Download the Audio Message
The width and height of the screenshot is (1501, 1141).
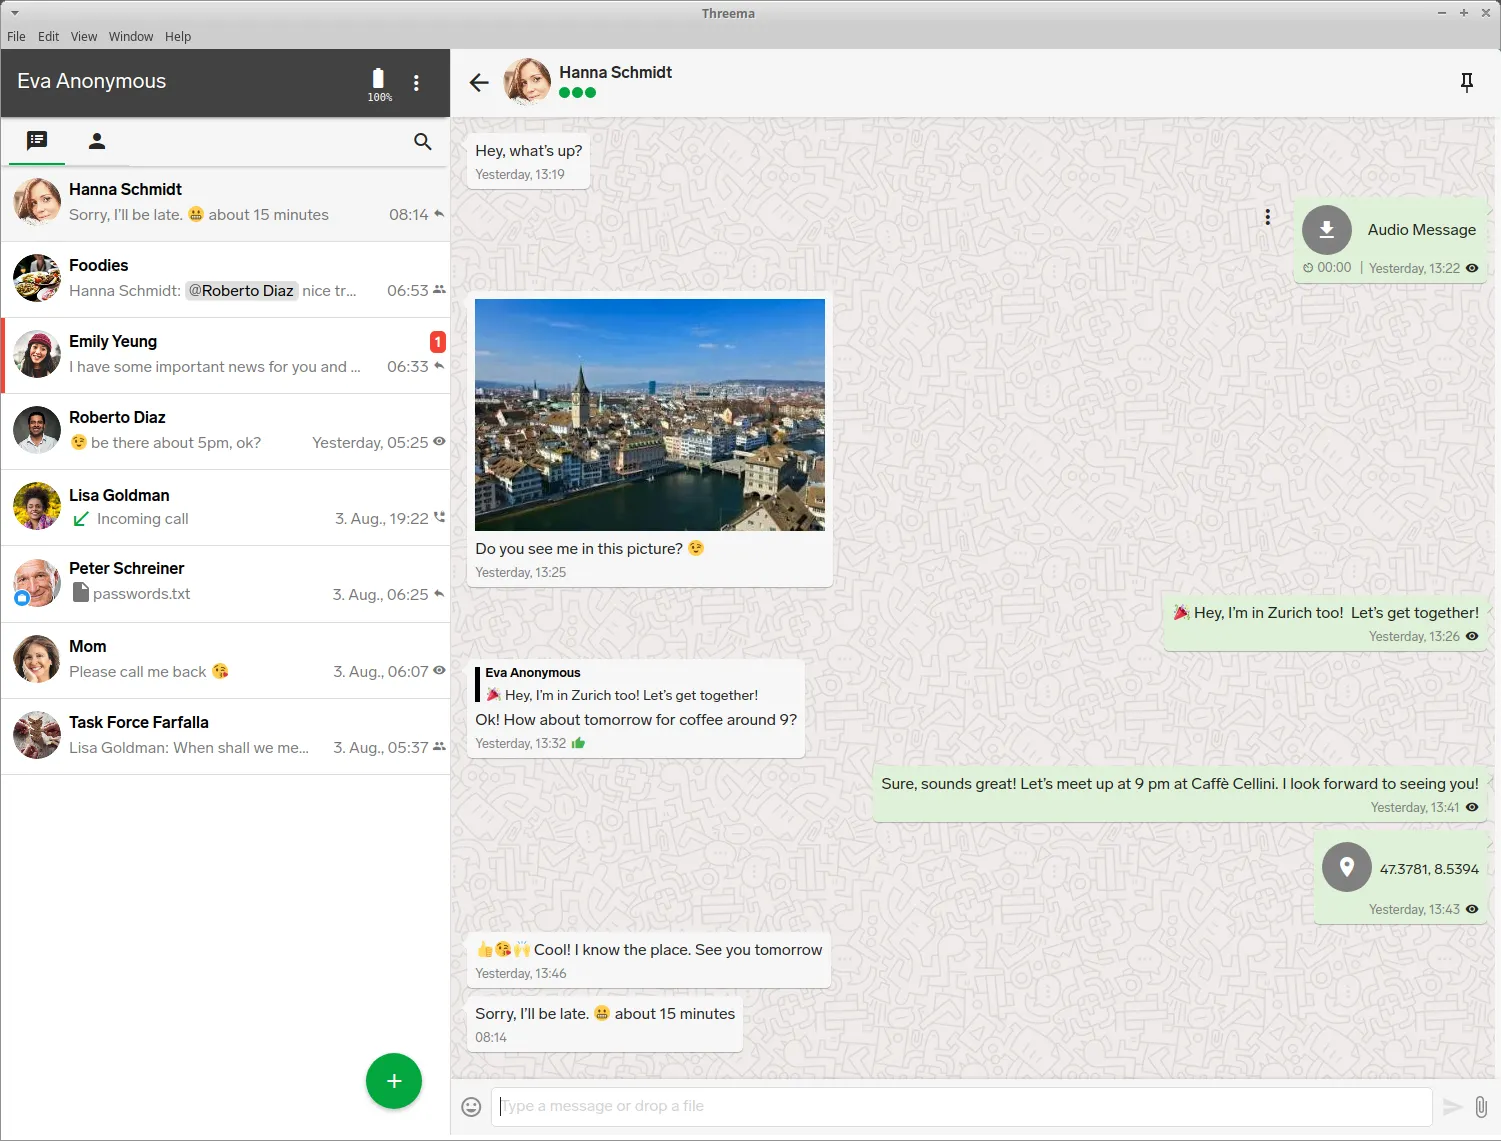[x=1326, y=230]
